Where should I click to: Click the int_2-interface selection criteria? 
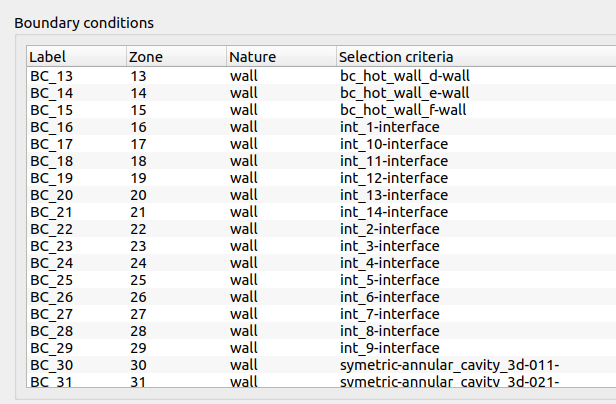389,229
